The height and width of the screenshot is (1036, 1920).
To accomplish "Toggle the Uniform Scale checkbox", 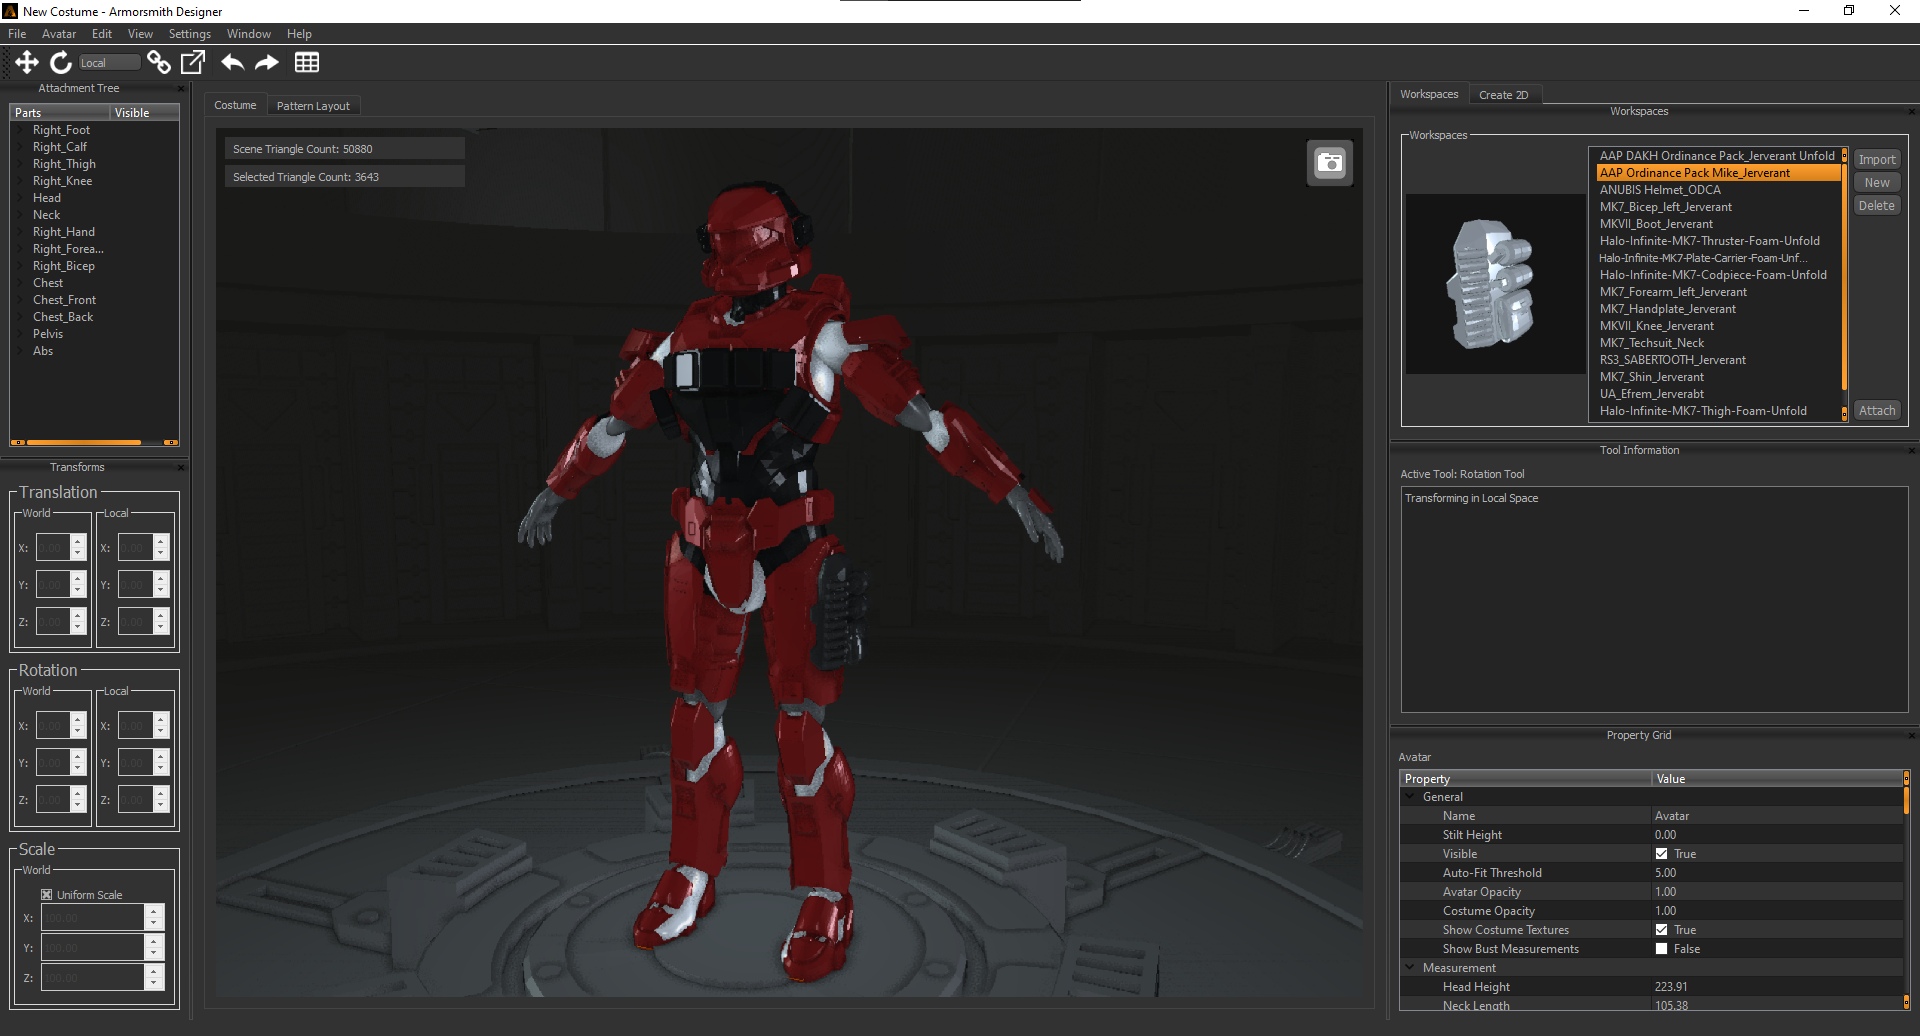I will click(46, 895).
